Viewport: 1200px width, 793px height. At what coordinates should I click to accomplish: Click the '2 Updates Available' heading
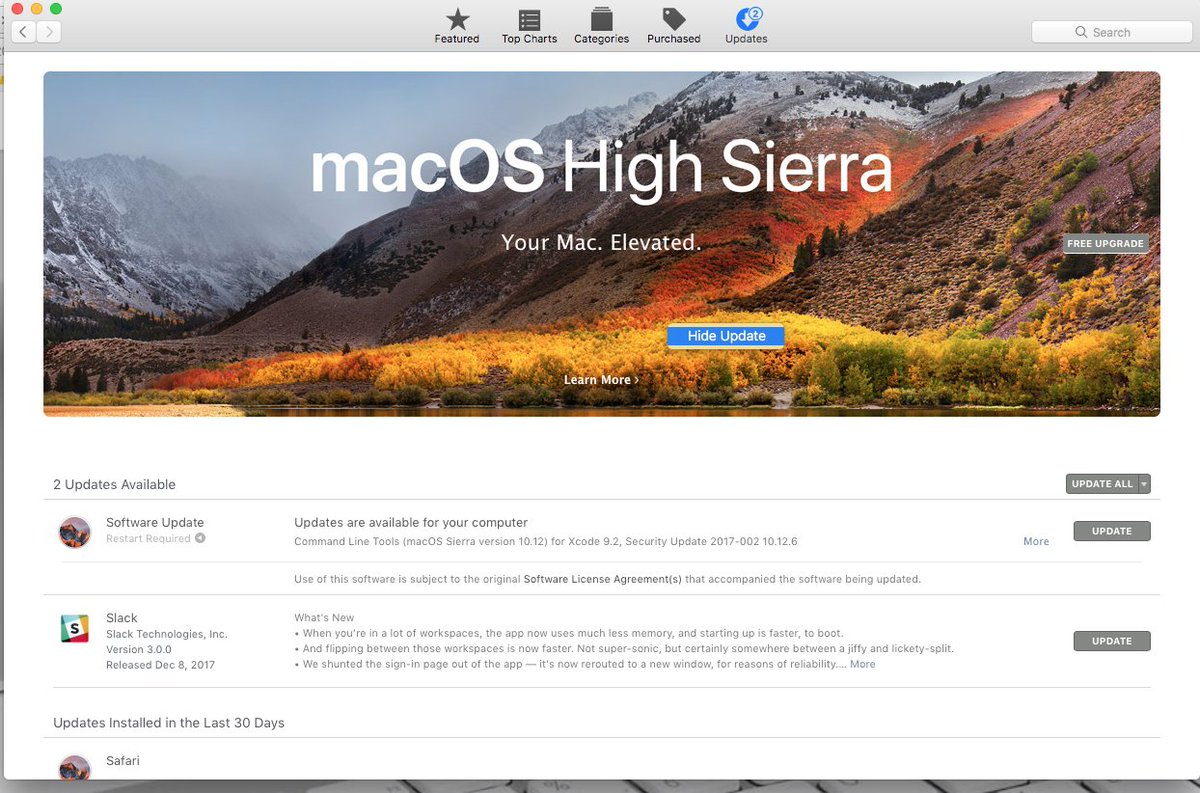coord(114,484)
